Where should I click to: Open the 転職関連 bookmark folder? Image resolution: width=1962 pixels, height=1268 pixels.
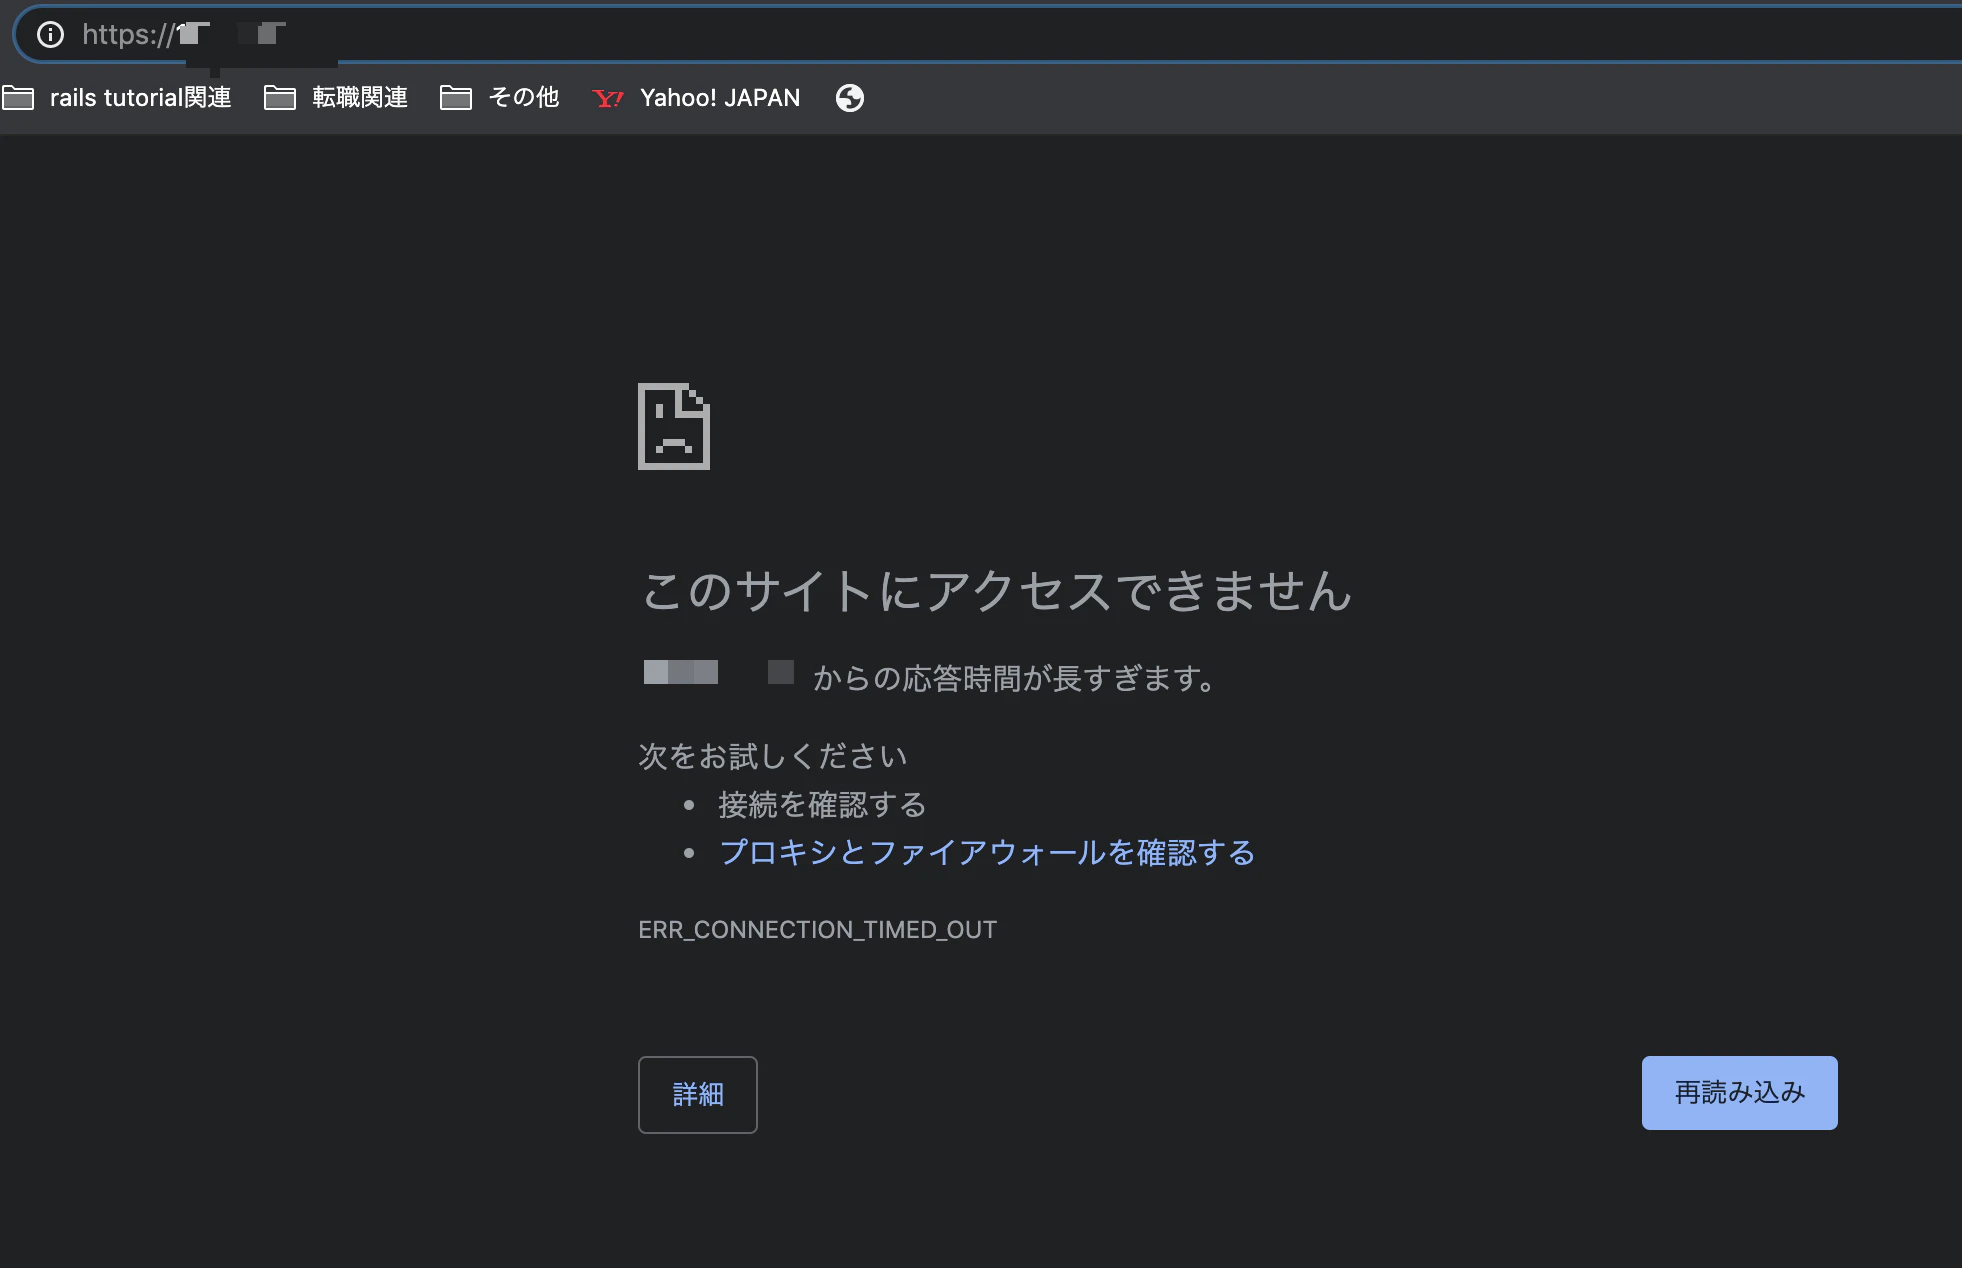[336, 98]
